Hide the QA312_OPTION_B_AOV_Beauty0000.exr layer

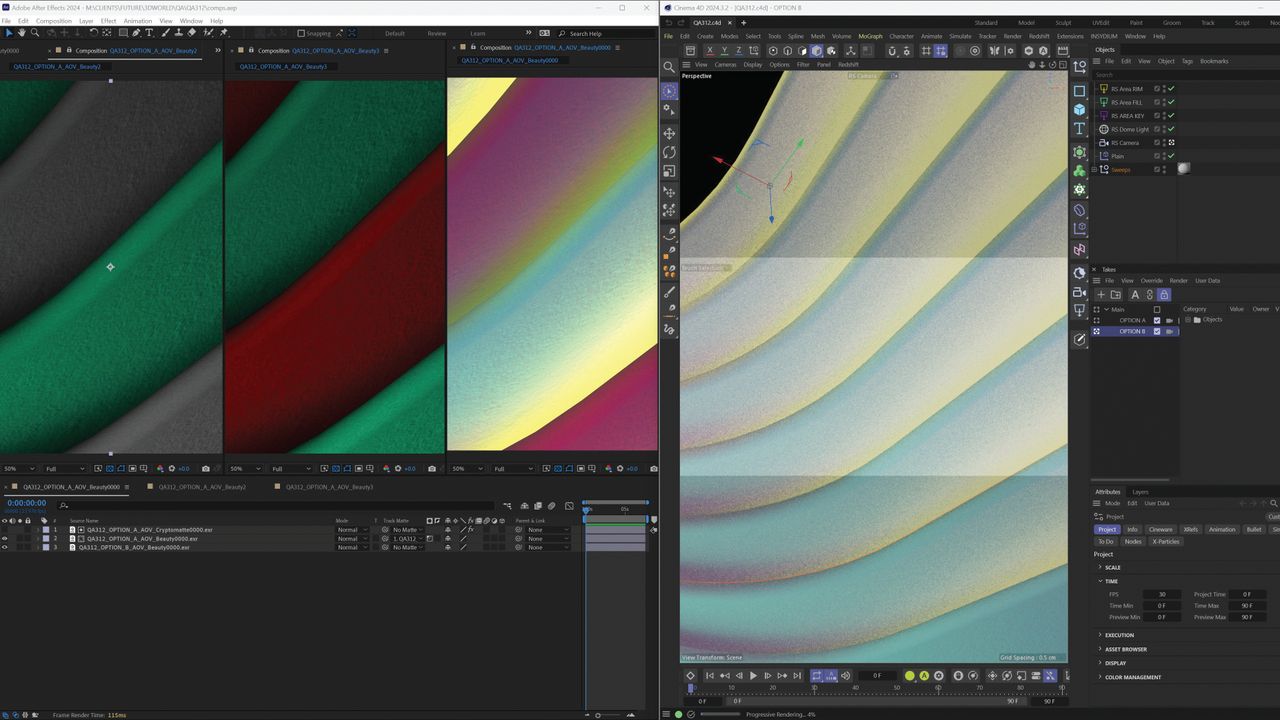pyautogui.click(x=7, y=547)
